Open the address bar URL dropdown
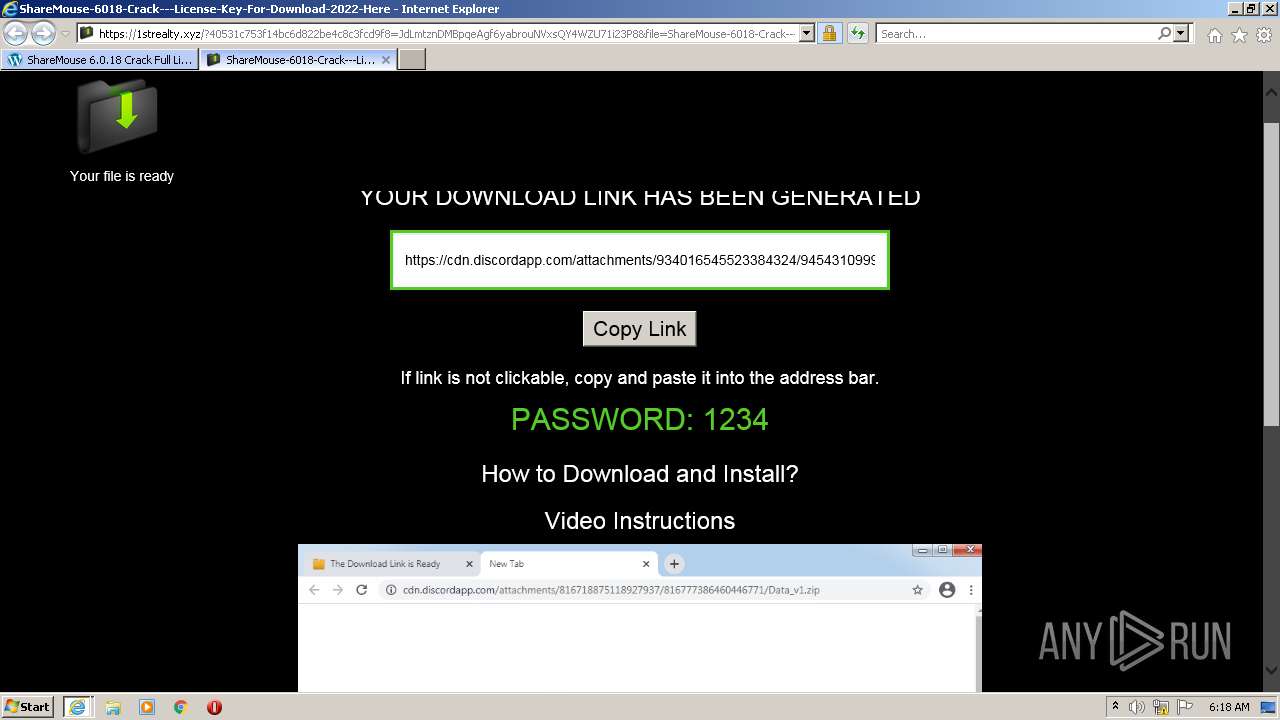Screen dimensions: 1280x720 pyautogui.click(x=807, y=33)
